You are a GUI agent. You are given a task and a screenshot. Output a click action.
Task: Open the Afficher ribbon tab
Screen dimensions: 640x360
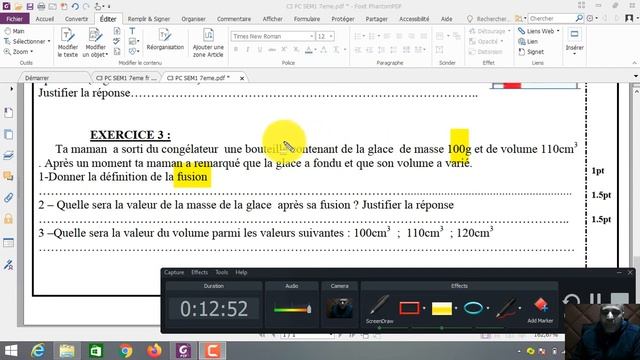(273, 19)
